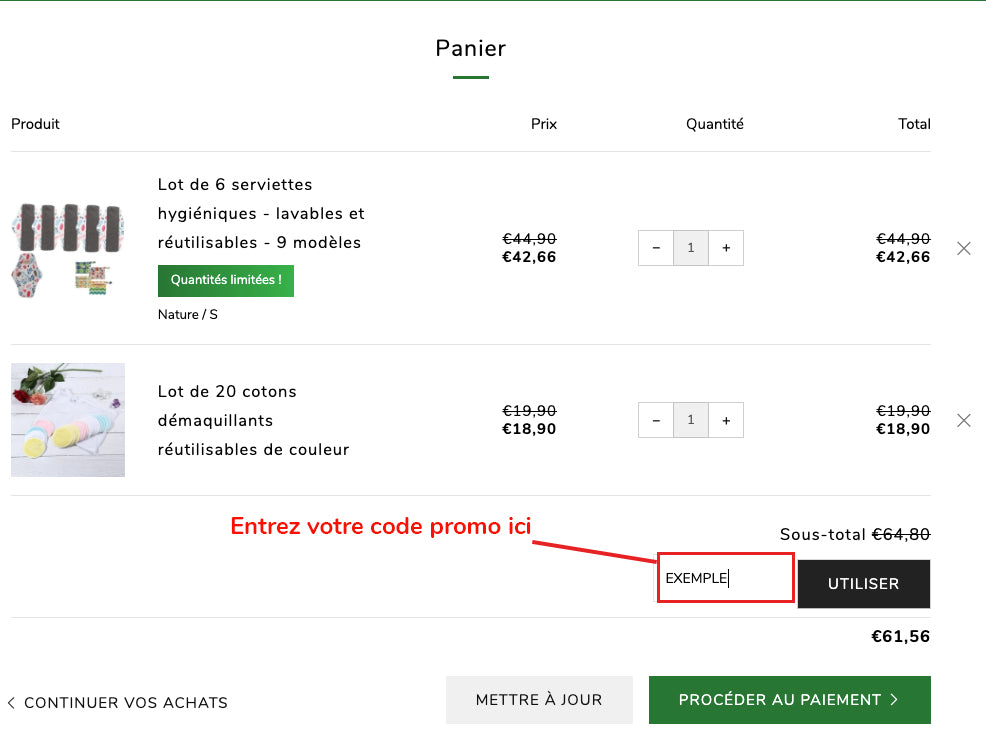Increase quantity of the serviettes hygiéniques lot
This screenshot has width=986, height=739.
point(725,248)
